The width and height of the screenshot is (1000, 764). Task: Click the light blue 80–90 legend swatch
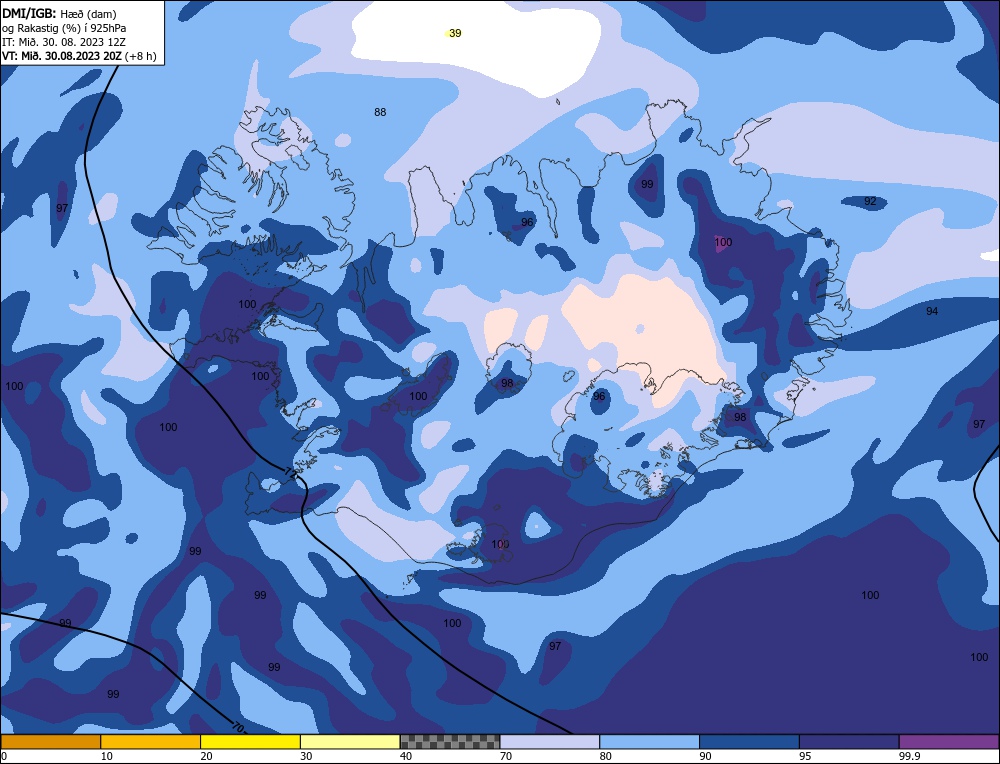click(x=649, y=742)
